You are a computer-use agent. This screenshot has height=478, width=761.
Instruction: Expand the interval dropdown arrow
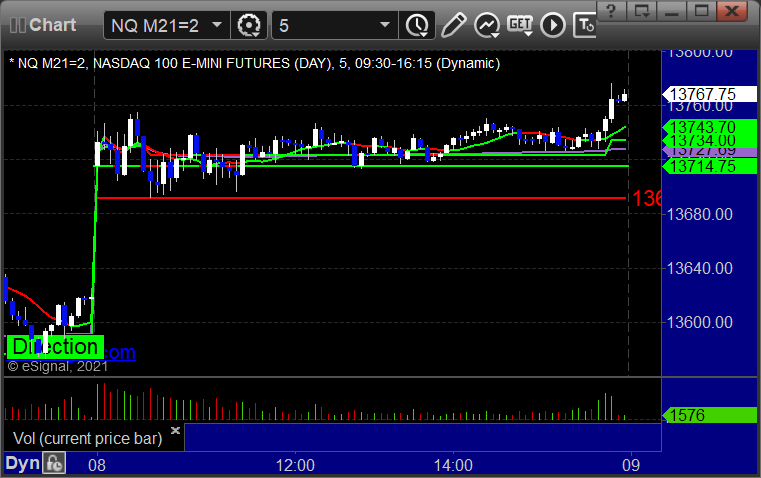[385, 25]
